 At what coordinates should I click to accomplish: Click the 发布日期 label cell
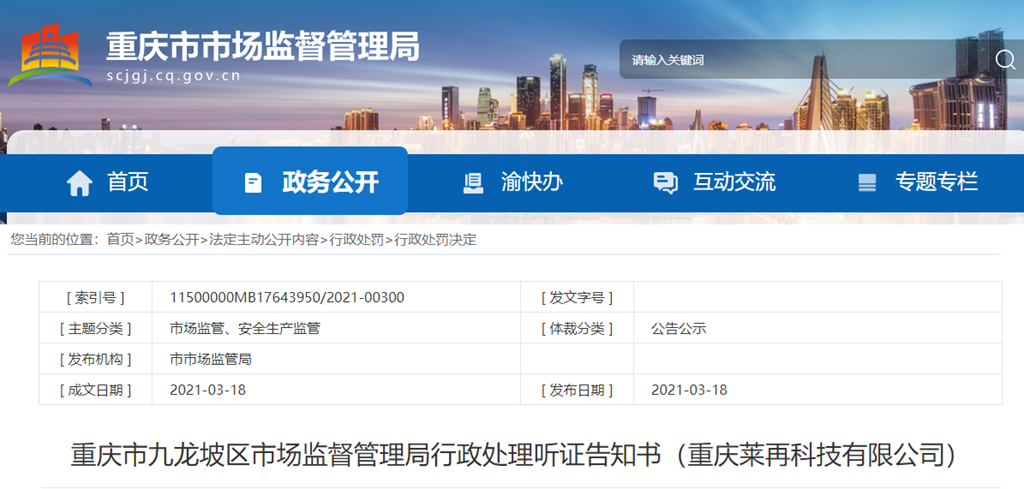(577, 390)
